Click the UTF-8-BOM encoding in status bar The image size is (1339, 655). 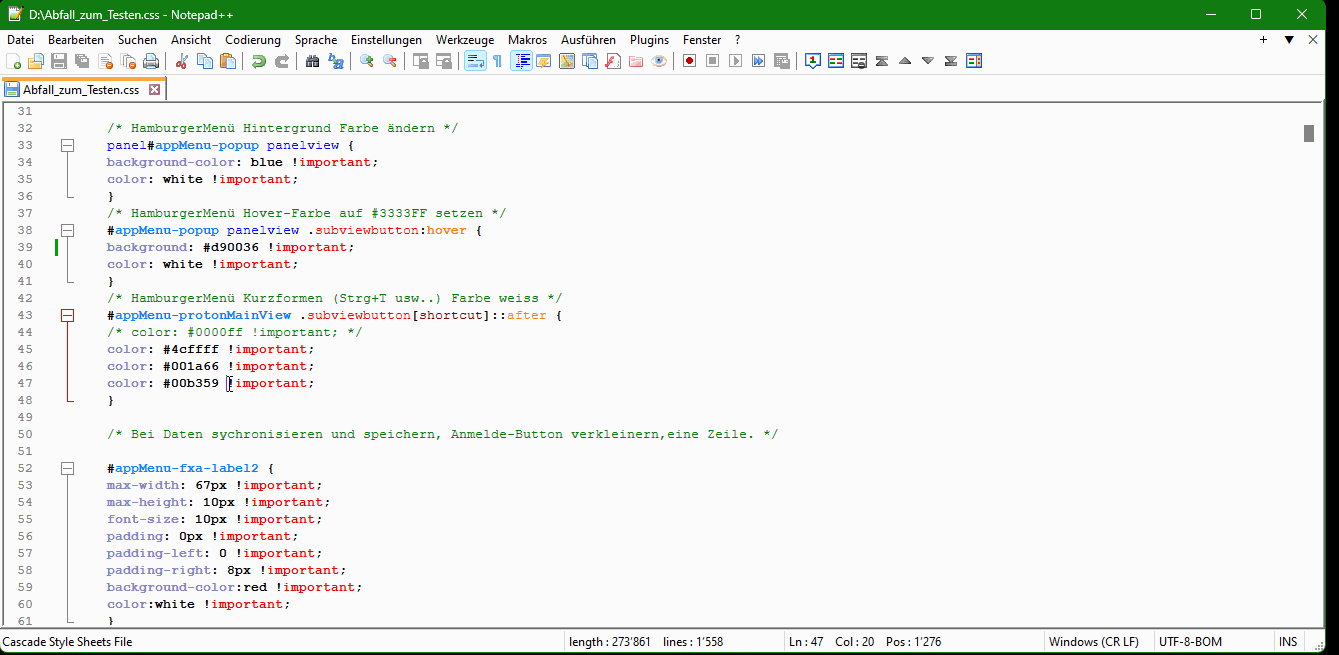pos(1190,642)
